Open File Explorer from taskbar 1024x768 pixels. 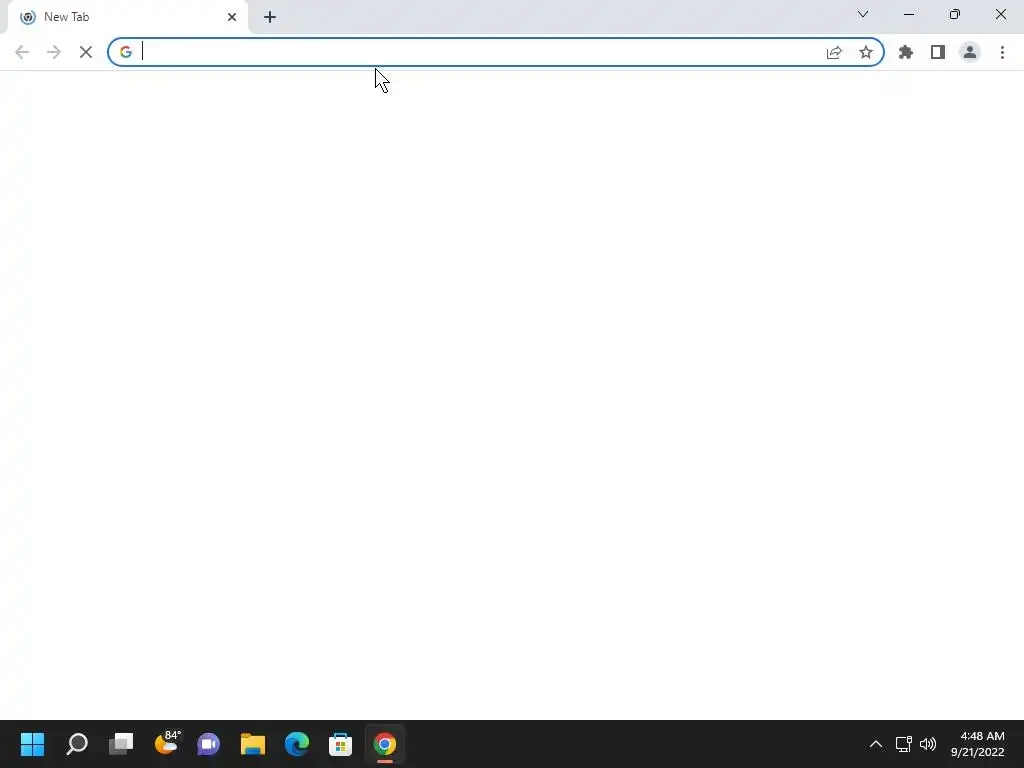(x=253, y=744)
